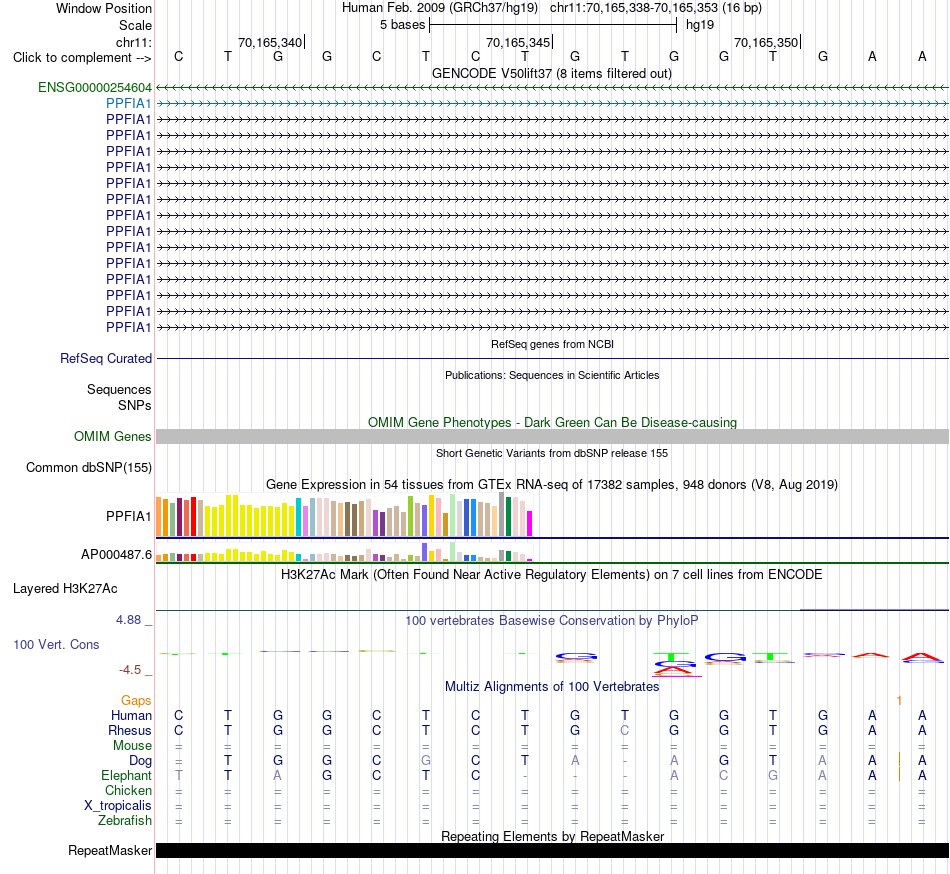Viewport: 950px width, 874px height.
Task: Click the 'Layered H3K27Ac' track label
Action: (x=65, y=589)
